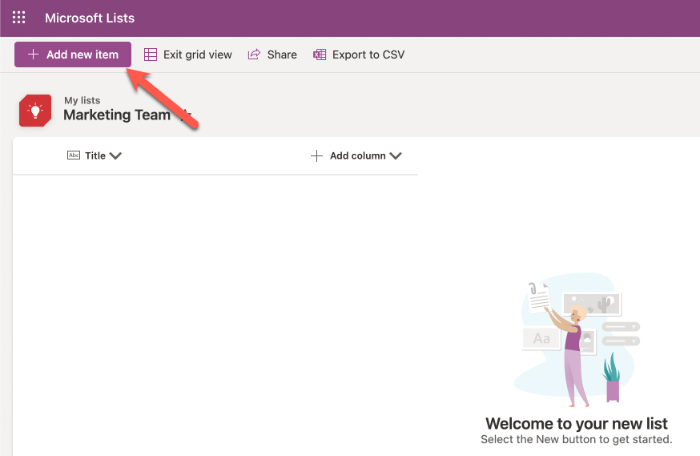The image size is (700, 456).
Task: Open the app launcher waffle icon
Action: [x=19, y=17]
